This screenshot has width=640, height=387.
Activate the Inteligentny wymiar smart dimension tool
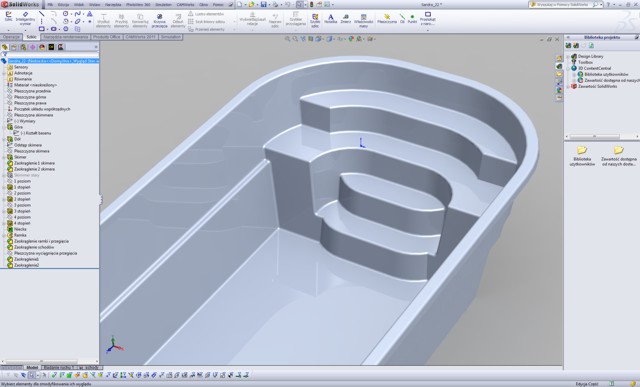coord(25,18)
